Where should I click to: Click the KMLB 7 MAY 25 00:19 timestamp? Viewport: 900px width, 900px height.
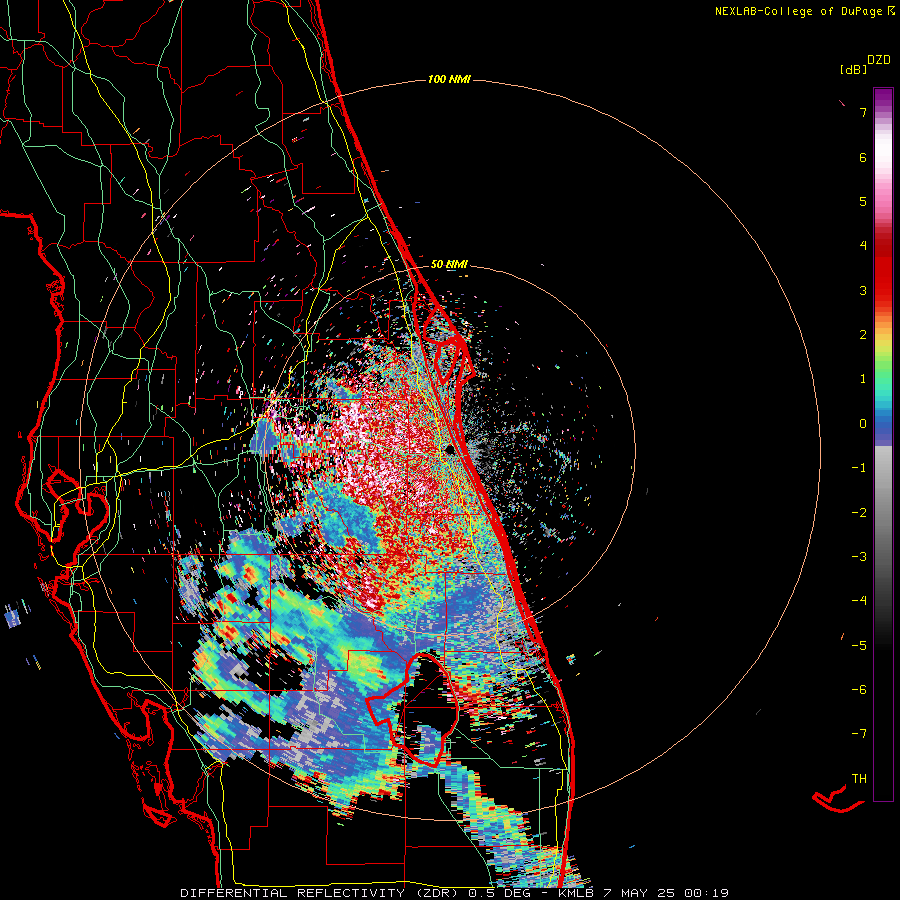pos(643,893)
